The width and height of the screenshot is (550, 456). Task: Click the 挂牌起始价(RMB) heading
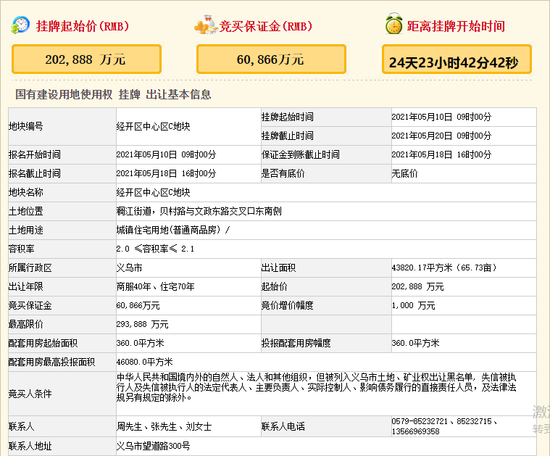pyautogui.click(x=82, y=26)
